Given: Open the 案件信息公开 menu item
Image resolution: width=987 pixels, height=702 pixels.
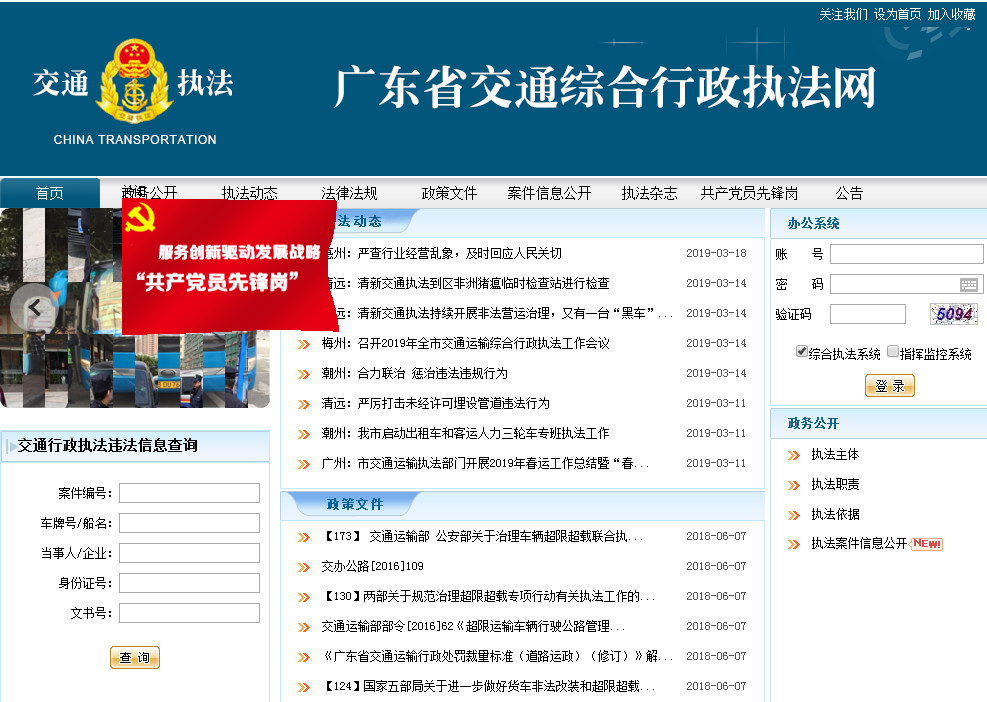Looking at the screenshot, I should (x=550, y=193).
